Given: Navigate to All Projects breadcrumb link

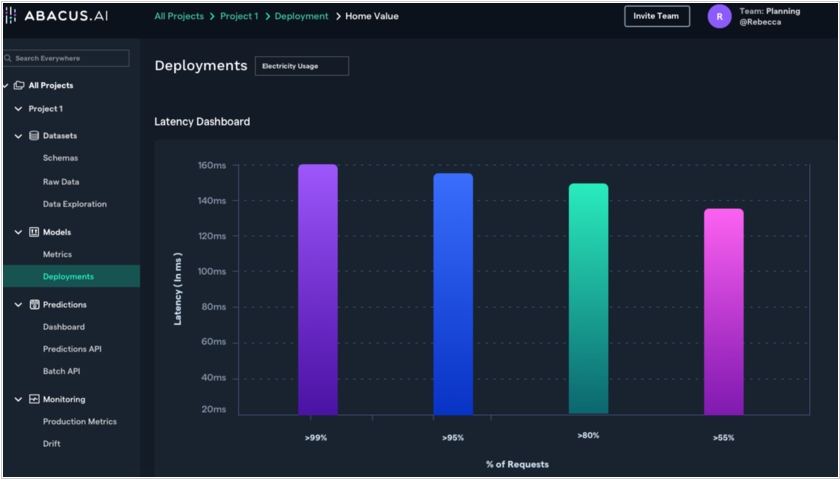Looking at the screenshot, I should pyautogui.click(x=179, y=17).
